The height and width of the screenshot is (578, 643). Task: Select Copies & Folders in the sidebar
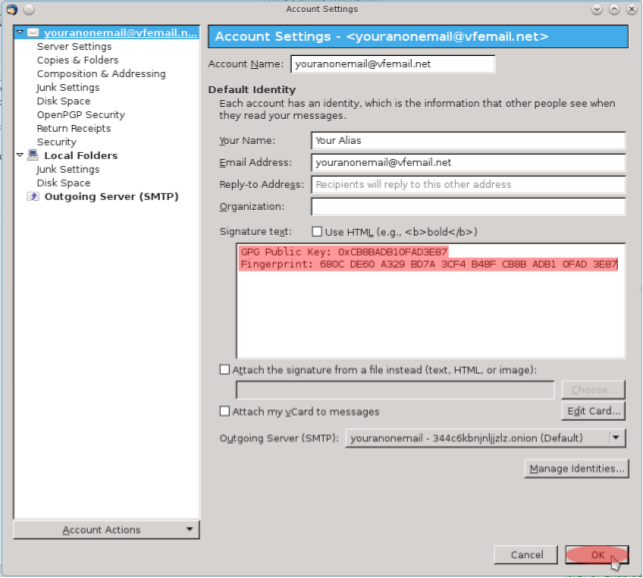pos(77,60)
